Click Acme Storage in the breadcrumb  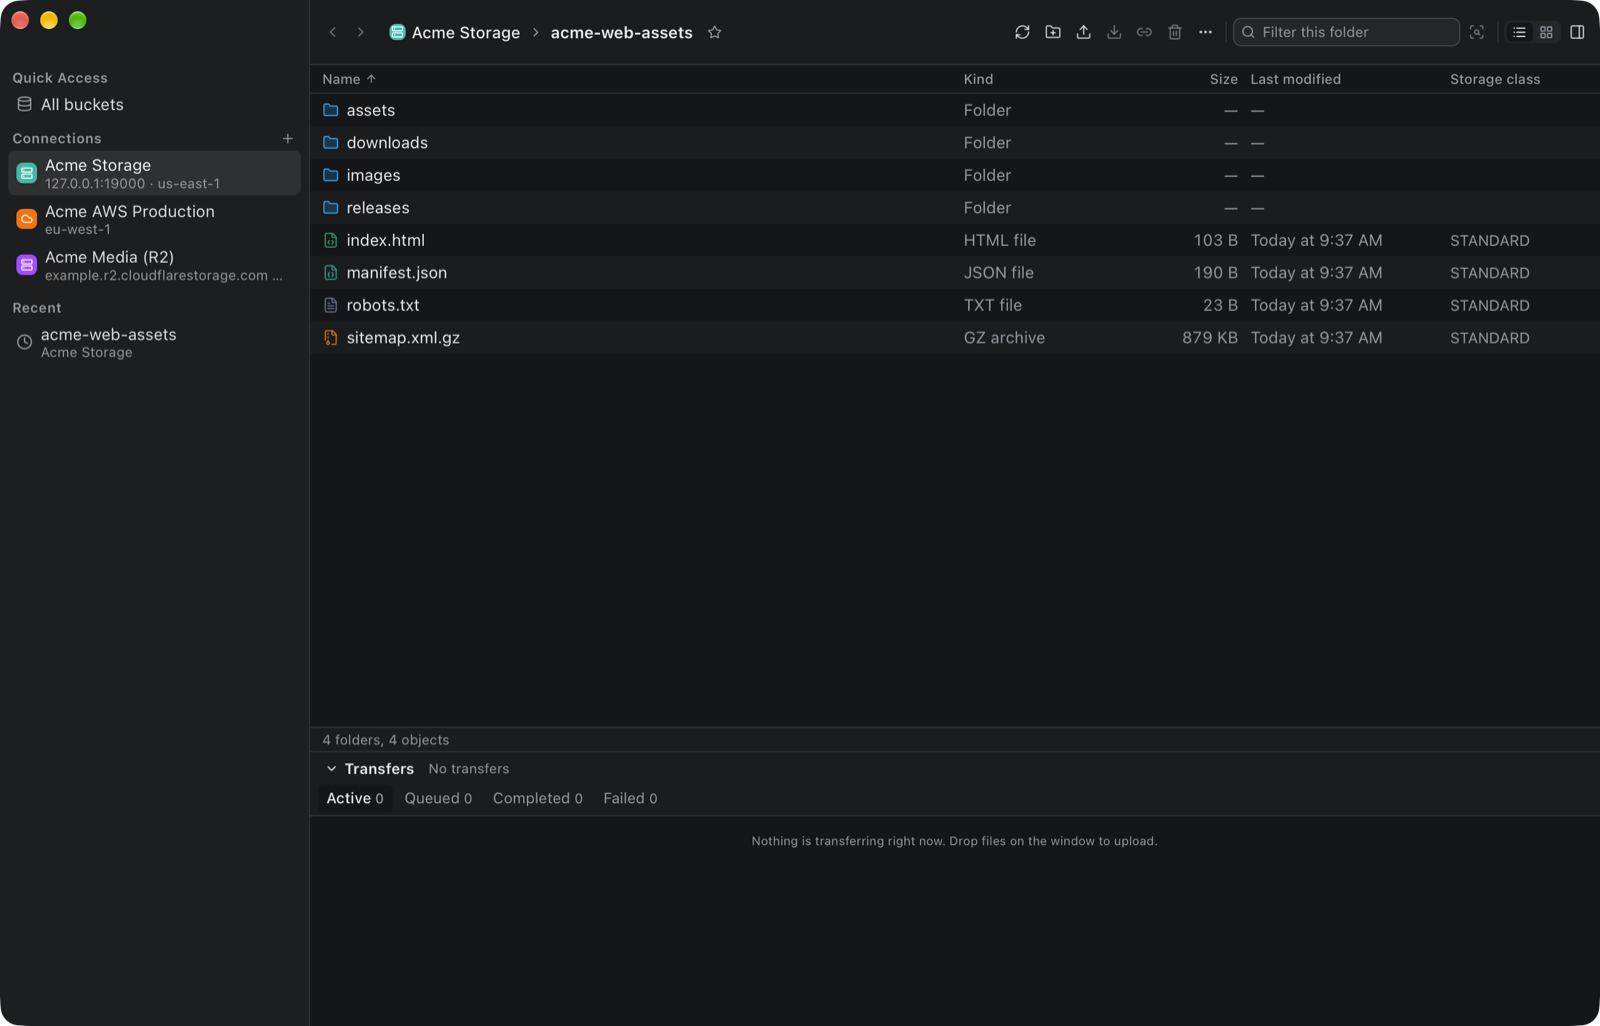point(455,32)
